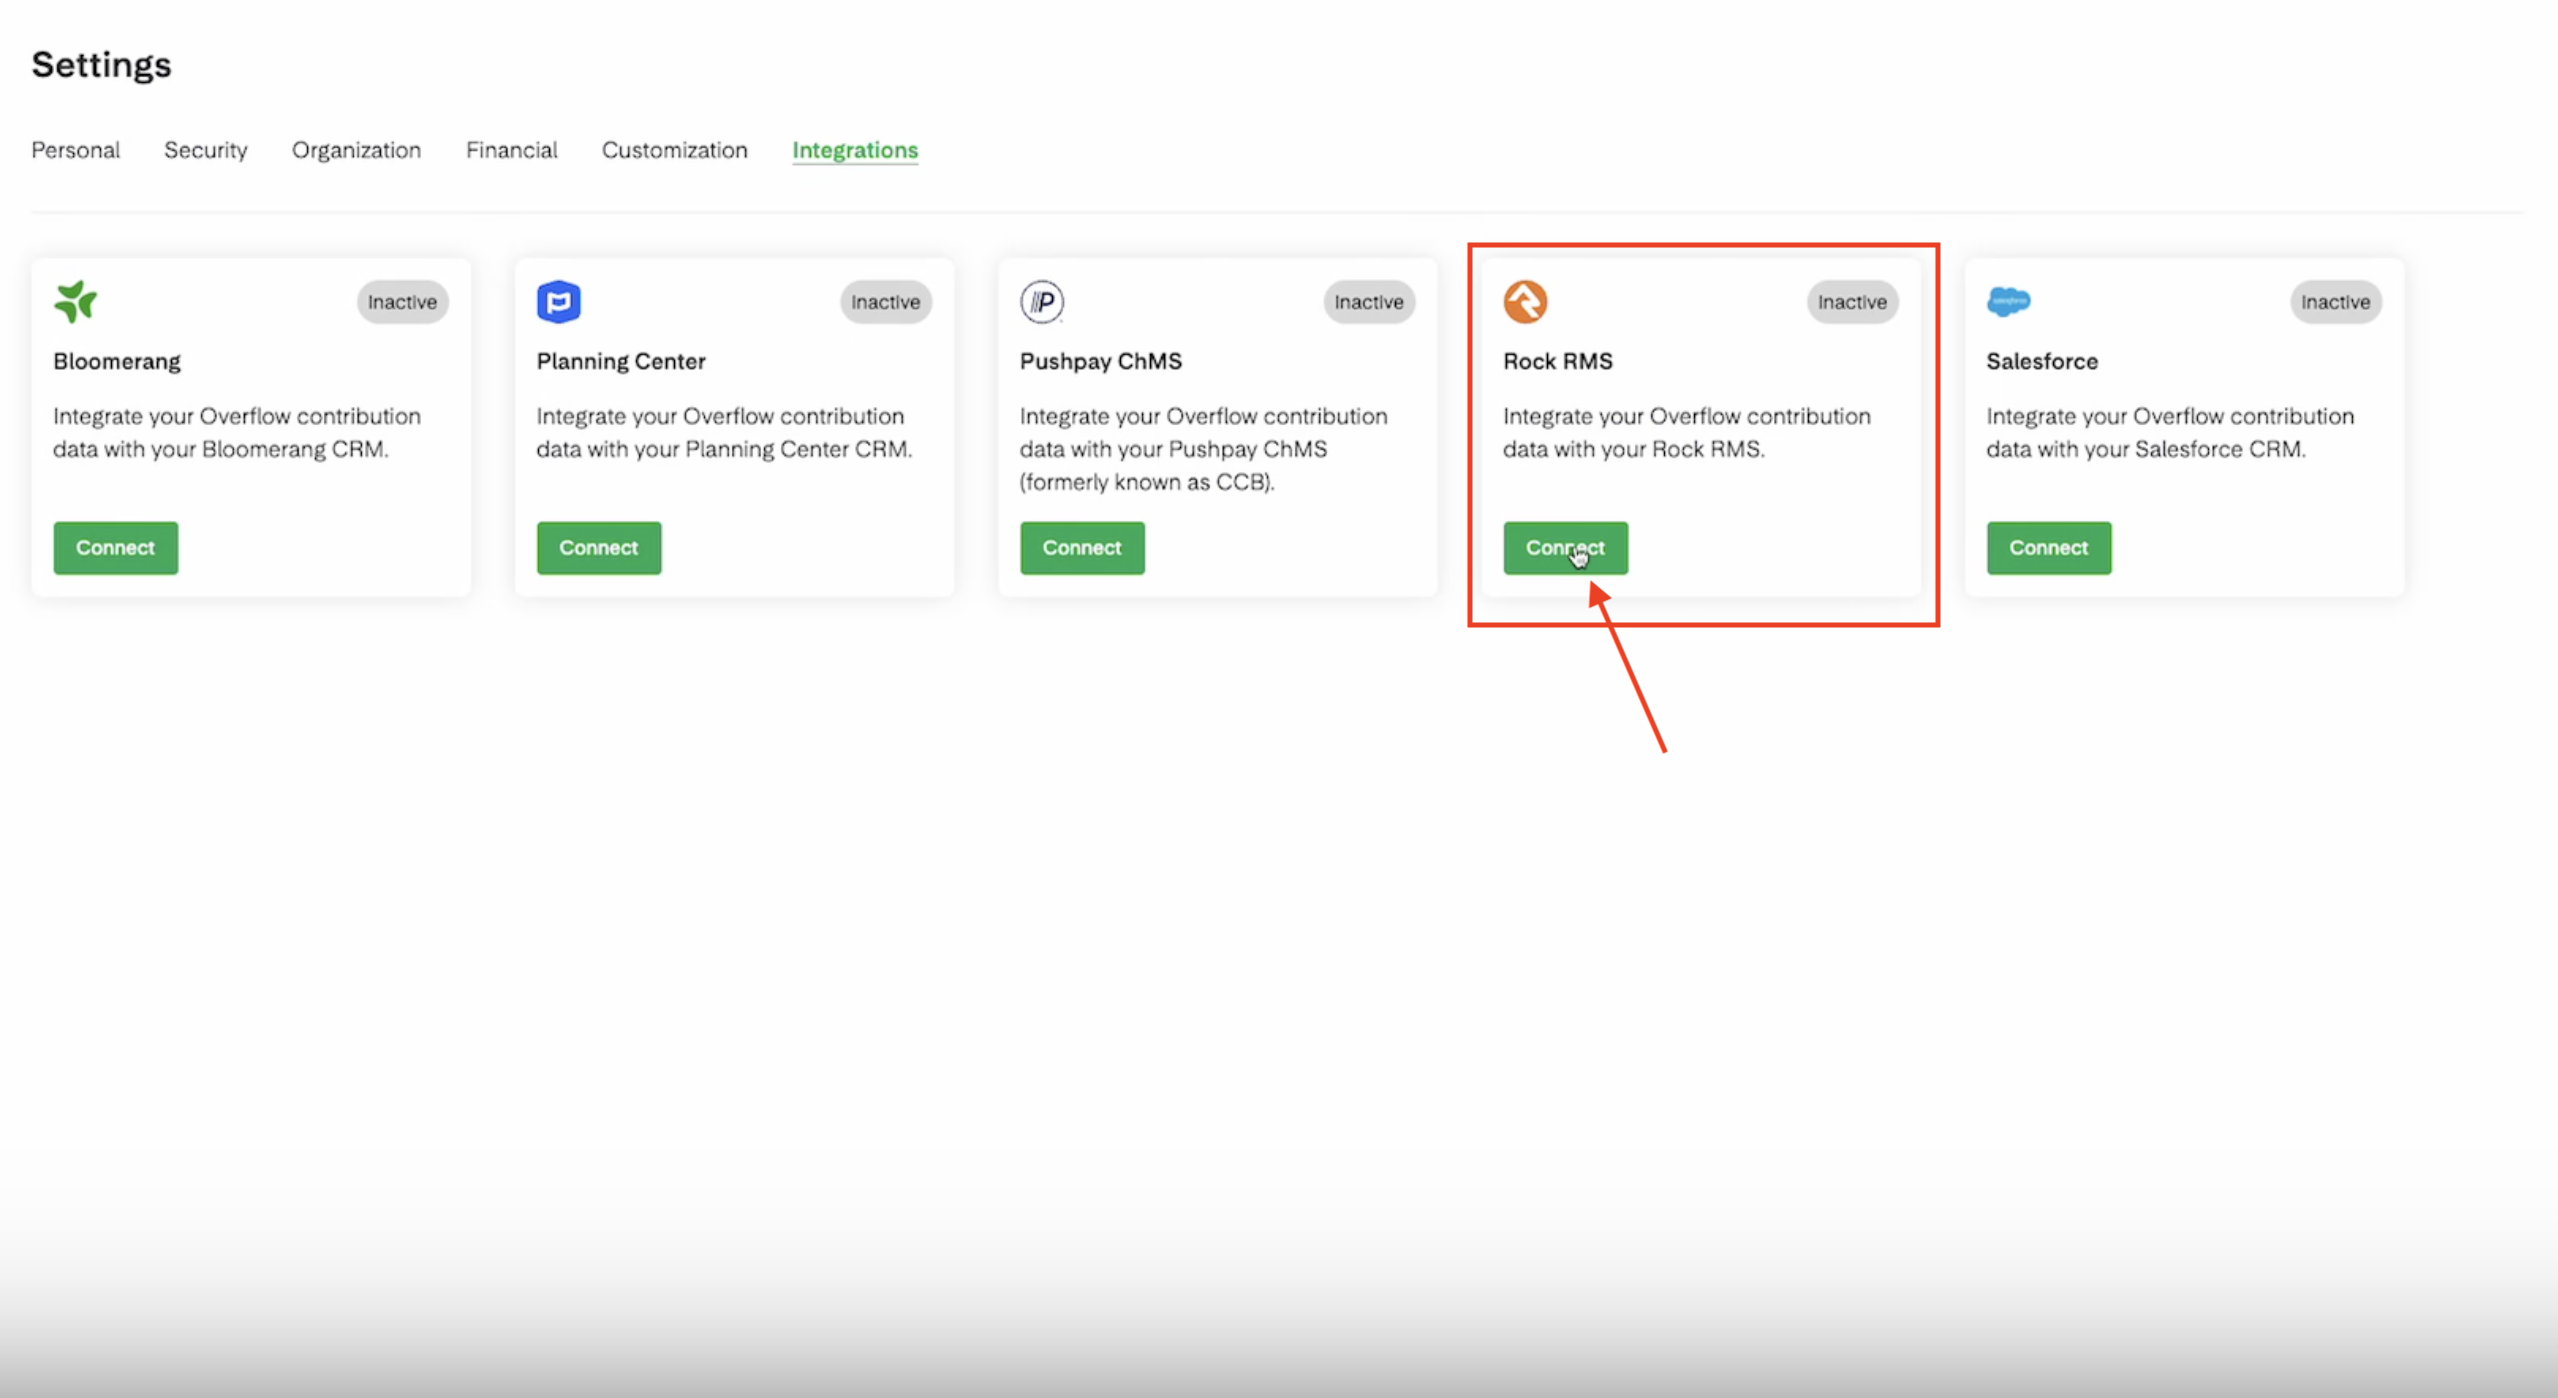Connect the Bloomerang integration

pos(115,548)
